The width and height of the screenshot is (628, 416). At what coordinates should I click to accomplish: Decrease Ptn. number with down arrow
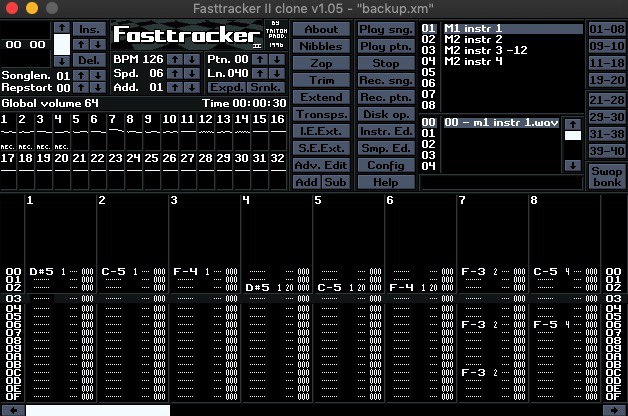click(x=277, y=60)
